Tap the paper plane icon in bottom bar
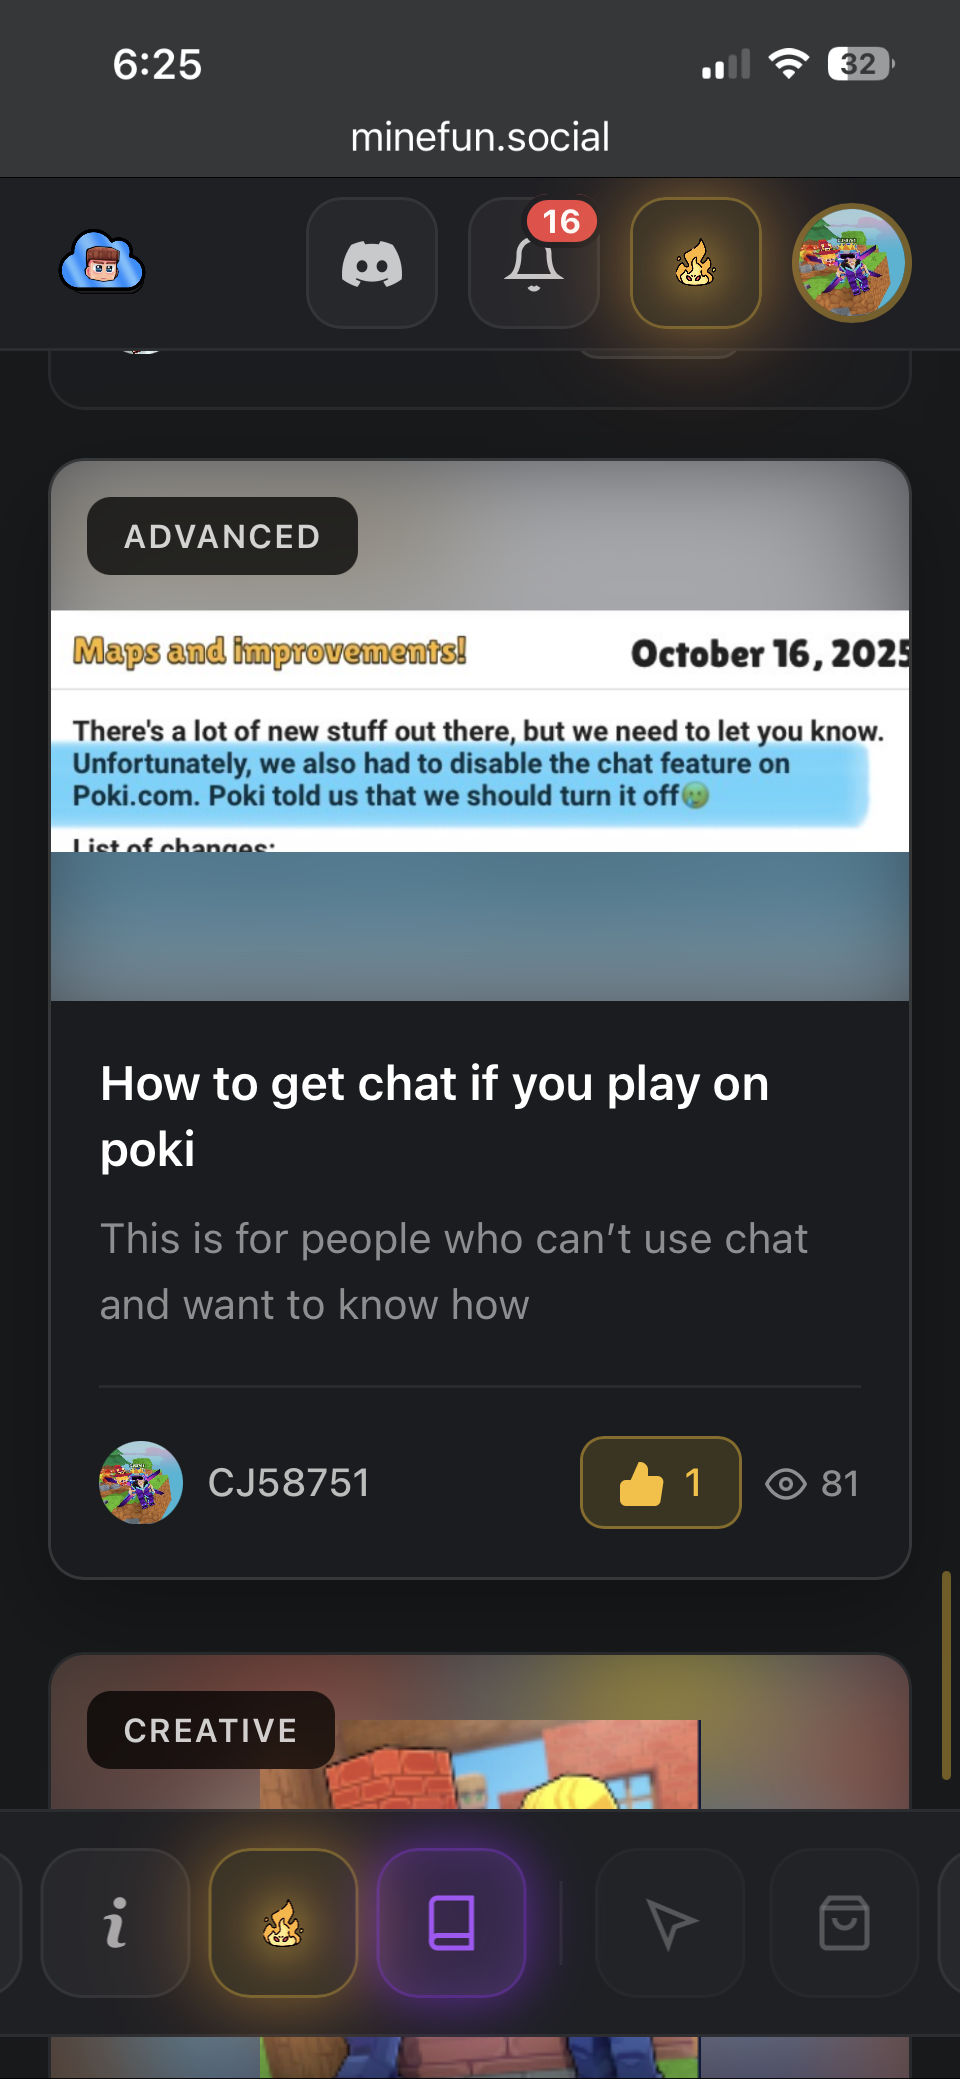This screenshot has height=2079, width=960. point(670,1922)
